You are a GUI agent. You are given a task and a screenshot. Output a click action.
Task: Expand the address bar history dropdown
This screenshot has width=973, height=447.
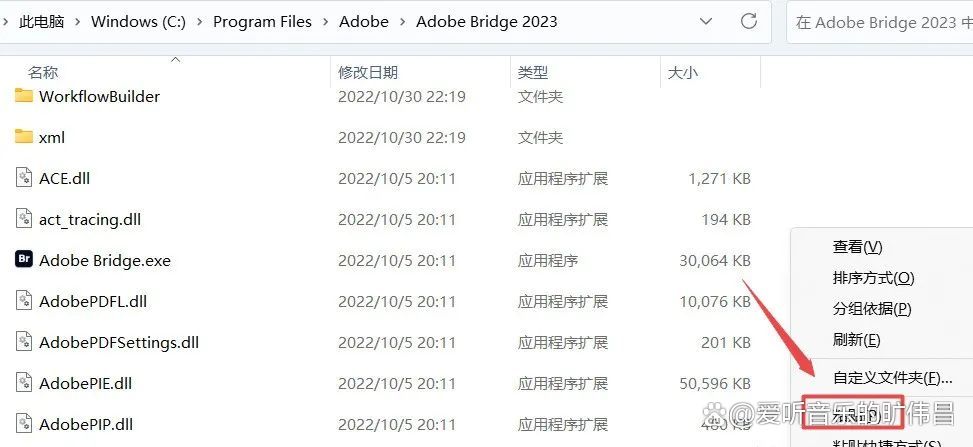tap(706, 22)
